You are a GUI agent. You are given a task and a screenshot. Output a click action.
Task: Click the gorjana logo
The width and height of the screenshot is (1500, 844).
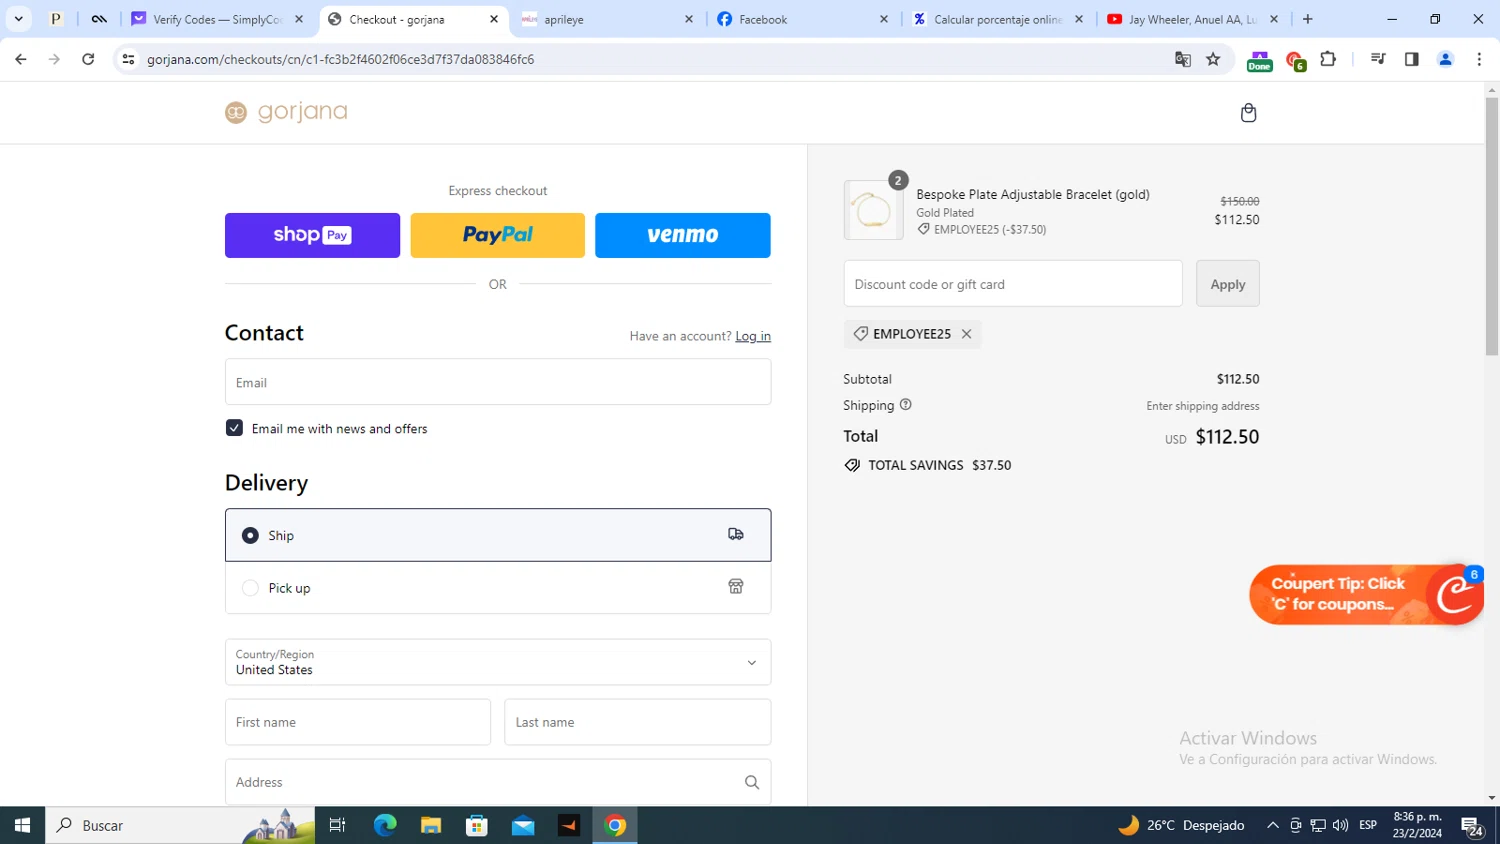(286, 112)
